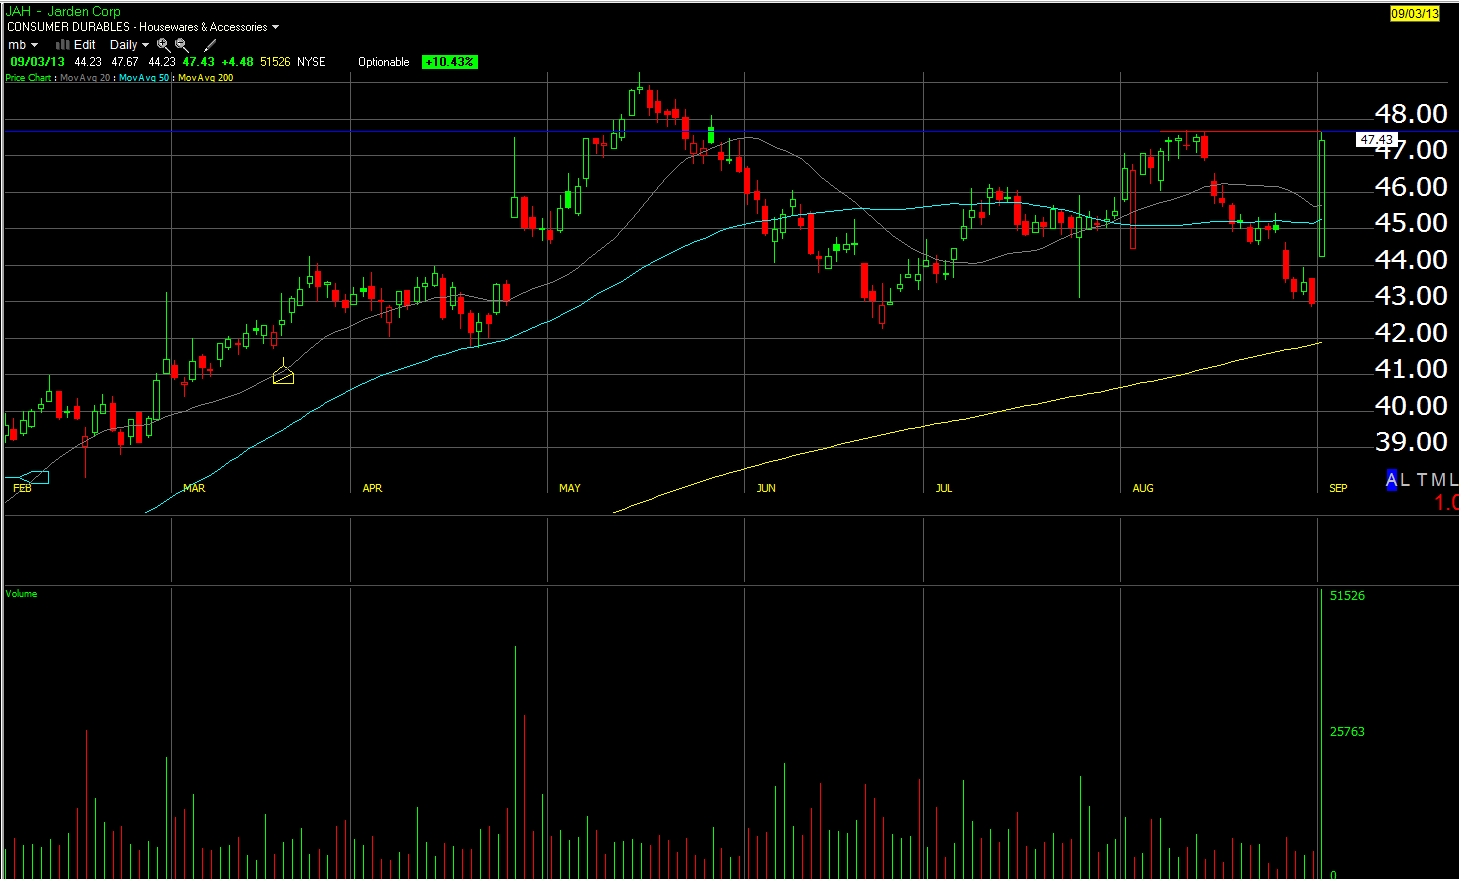
Task: Toggle the M scale option
Action: tap(1439, 480)
